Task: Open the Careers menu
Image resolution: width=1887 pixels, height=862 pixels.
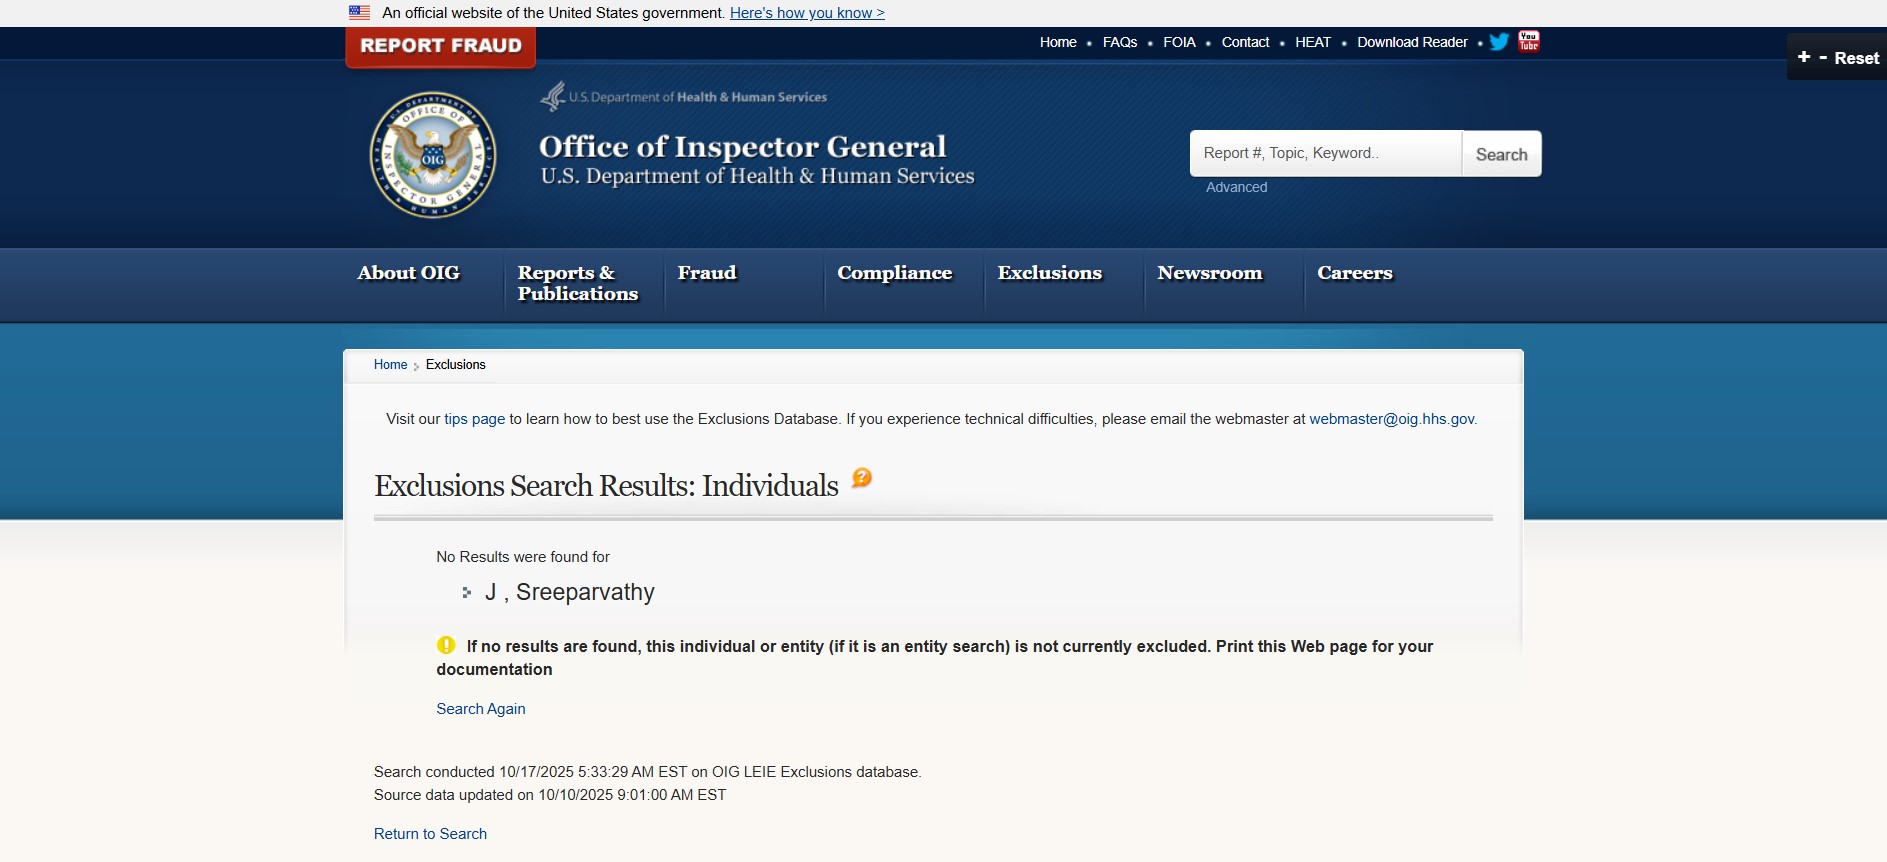Action: (1355, 273)
